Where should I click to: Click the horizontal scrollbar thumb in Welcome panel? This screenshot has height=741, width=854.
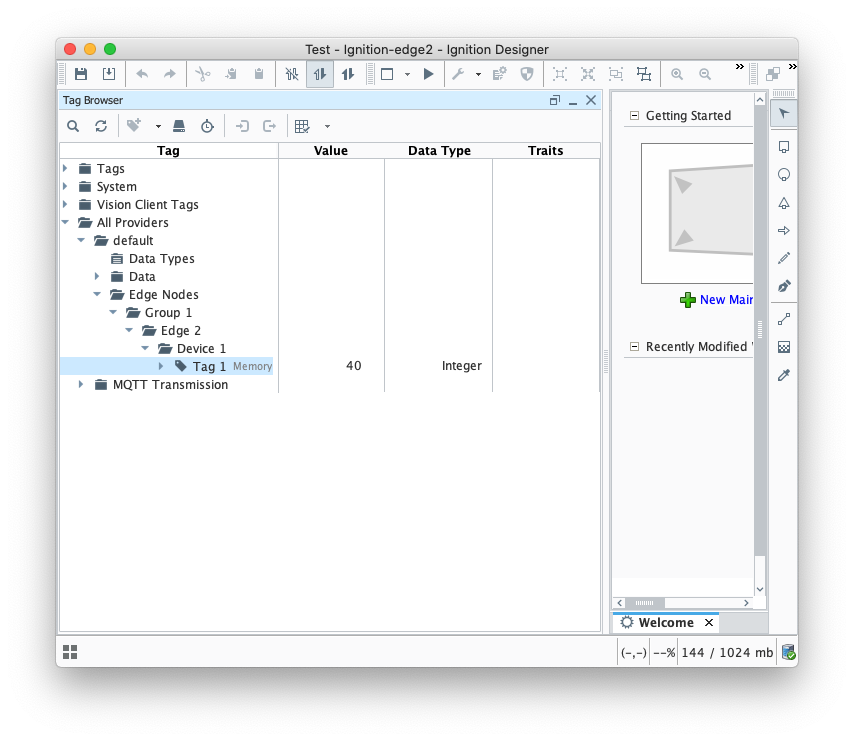(x=644, y=603)
